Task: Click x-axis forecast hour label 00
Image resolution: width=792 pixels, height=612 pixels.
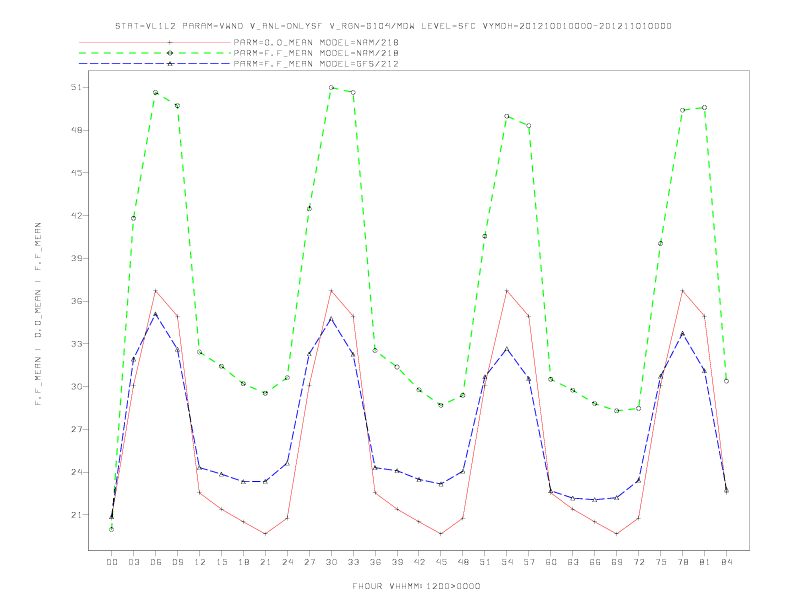Action: point(112,562)
